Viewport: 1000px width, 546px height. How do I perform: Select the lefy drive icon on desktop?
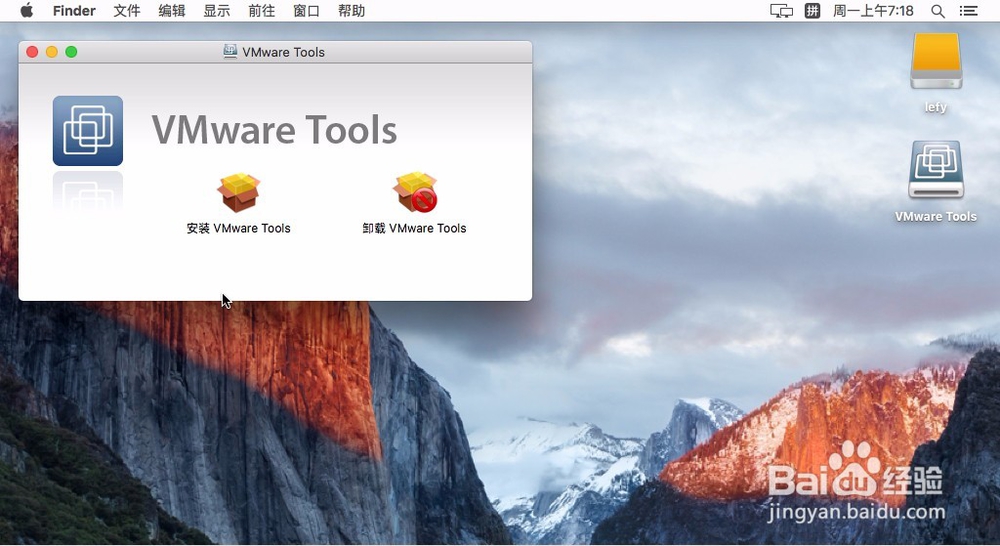pyautogui.click(x=936, y=61)
